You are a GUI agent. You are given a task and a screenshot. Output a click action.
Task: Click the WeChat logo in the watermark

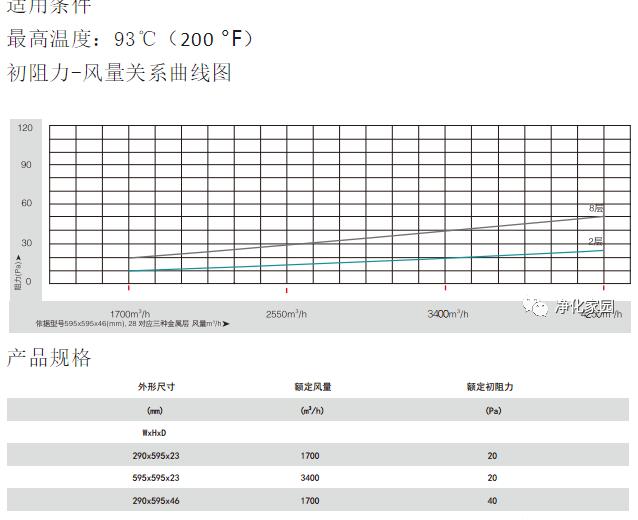(539, 307)
